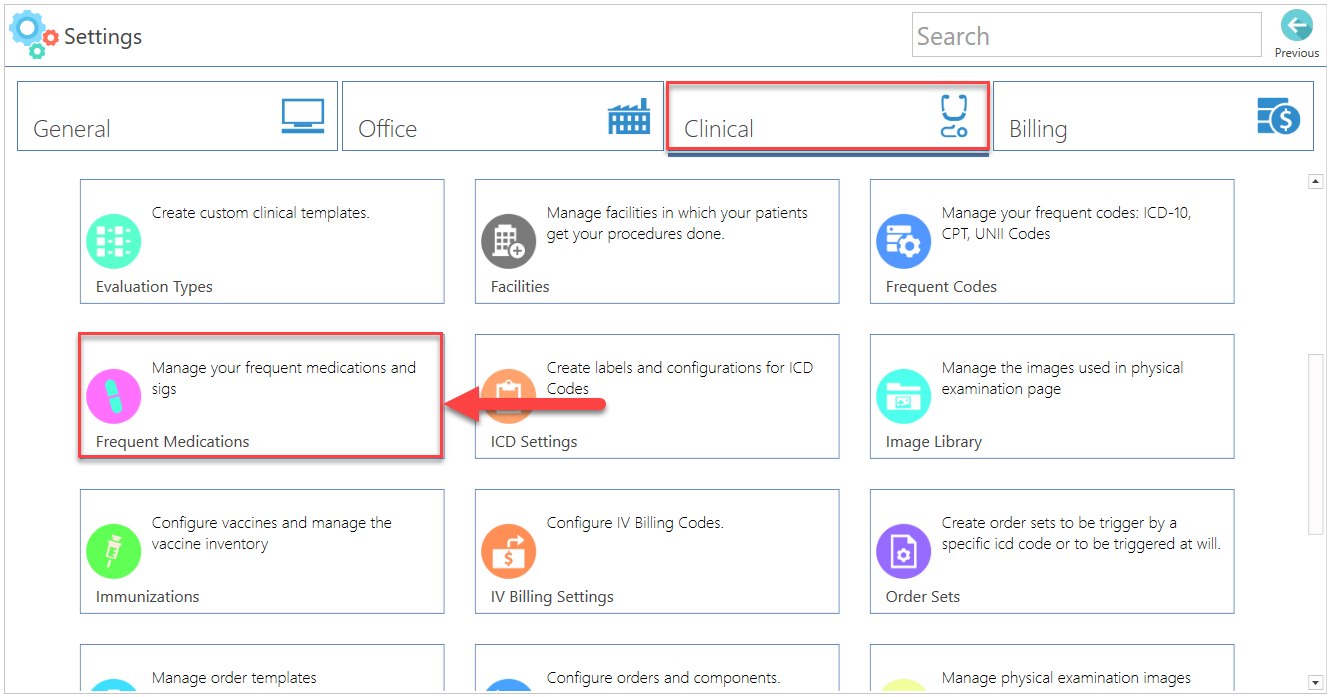This screenshot has height=697, width=1331.
Task: Open the ICD Settings clipboard icon
Action: pos(508,396)
